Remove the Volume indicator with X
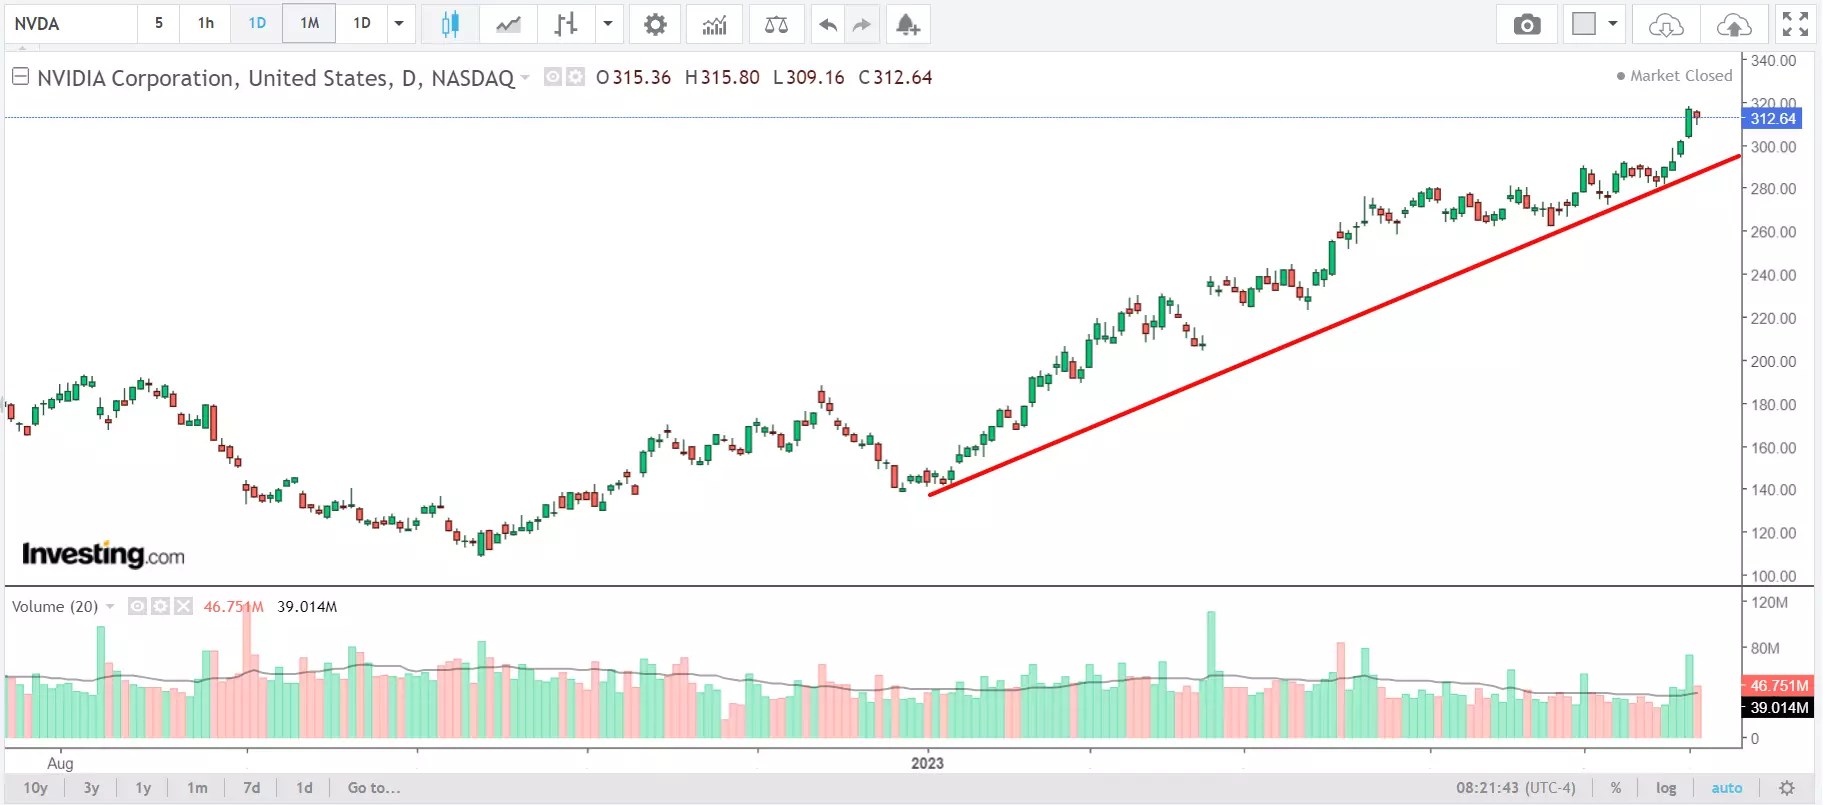 tap(183, 606)
